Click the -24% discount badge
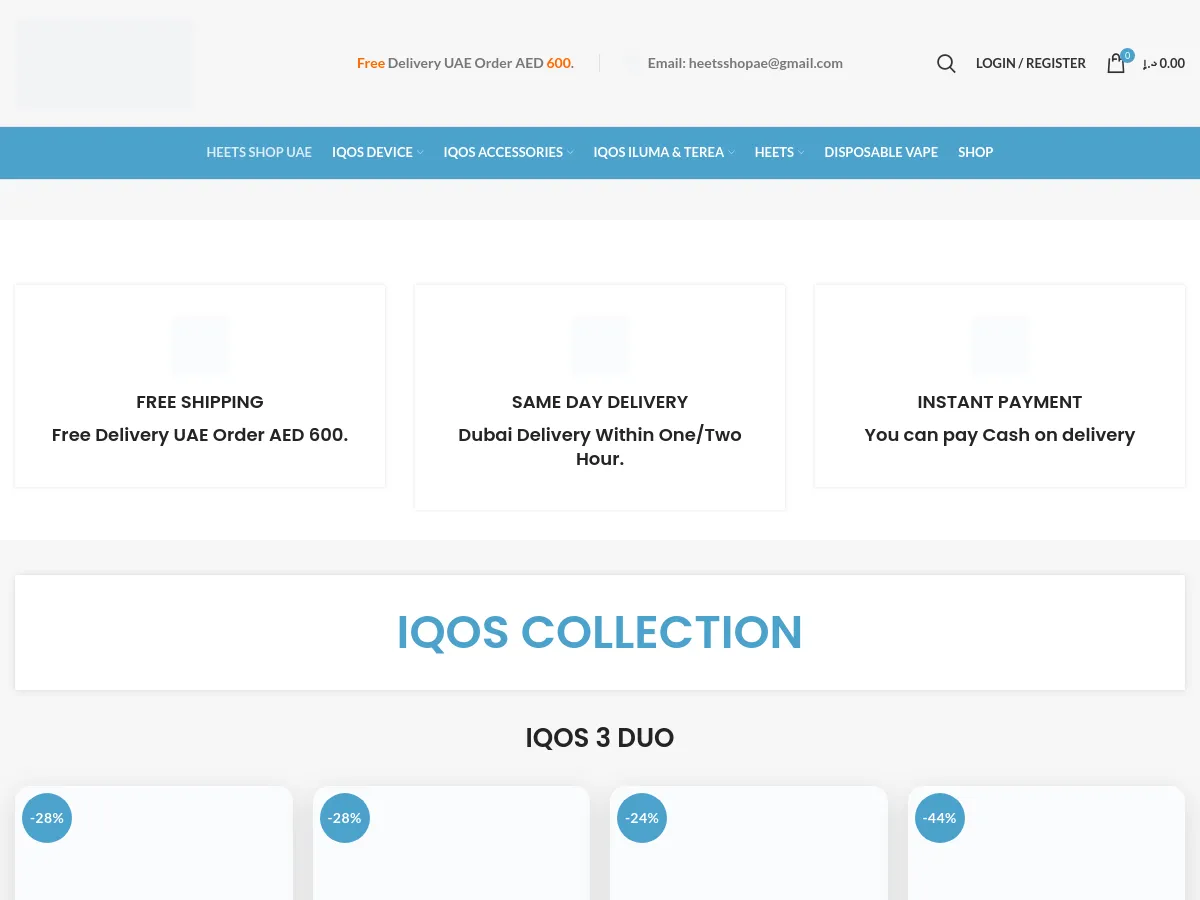Screen dimensions: 1200x900 click(642, 818)
